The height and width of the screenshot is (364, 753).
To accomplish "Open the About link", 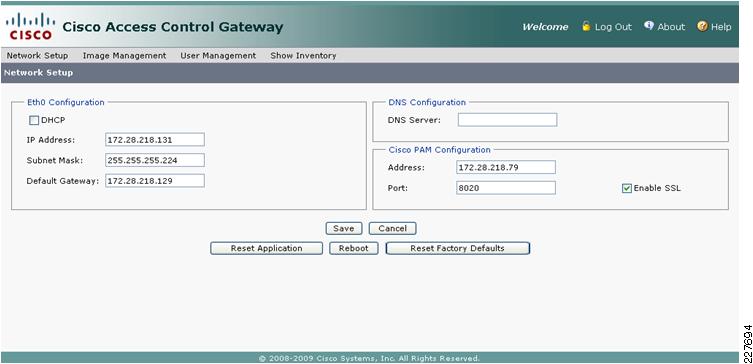I will click(671, 27).
